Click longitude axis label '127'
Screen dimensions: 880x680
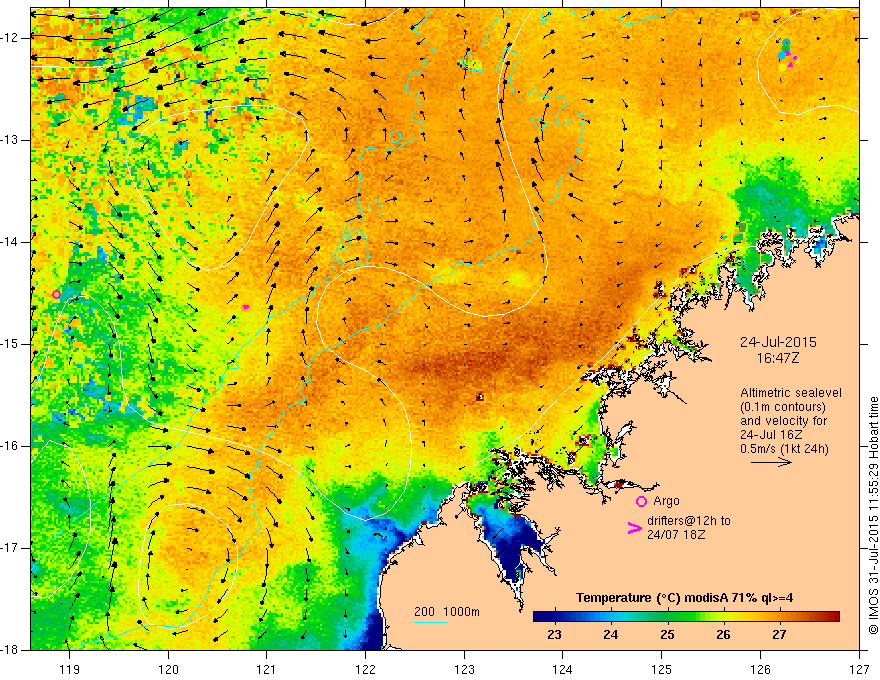pyautogui.click(x=859, y=669)
